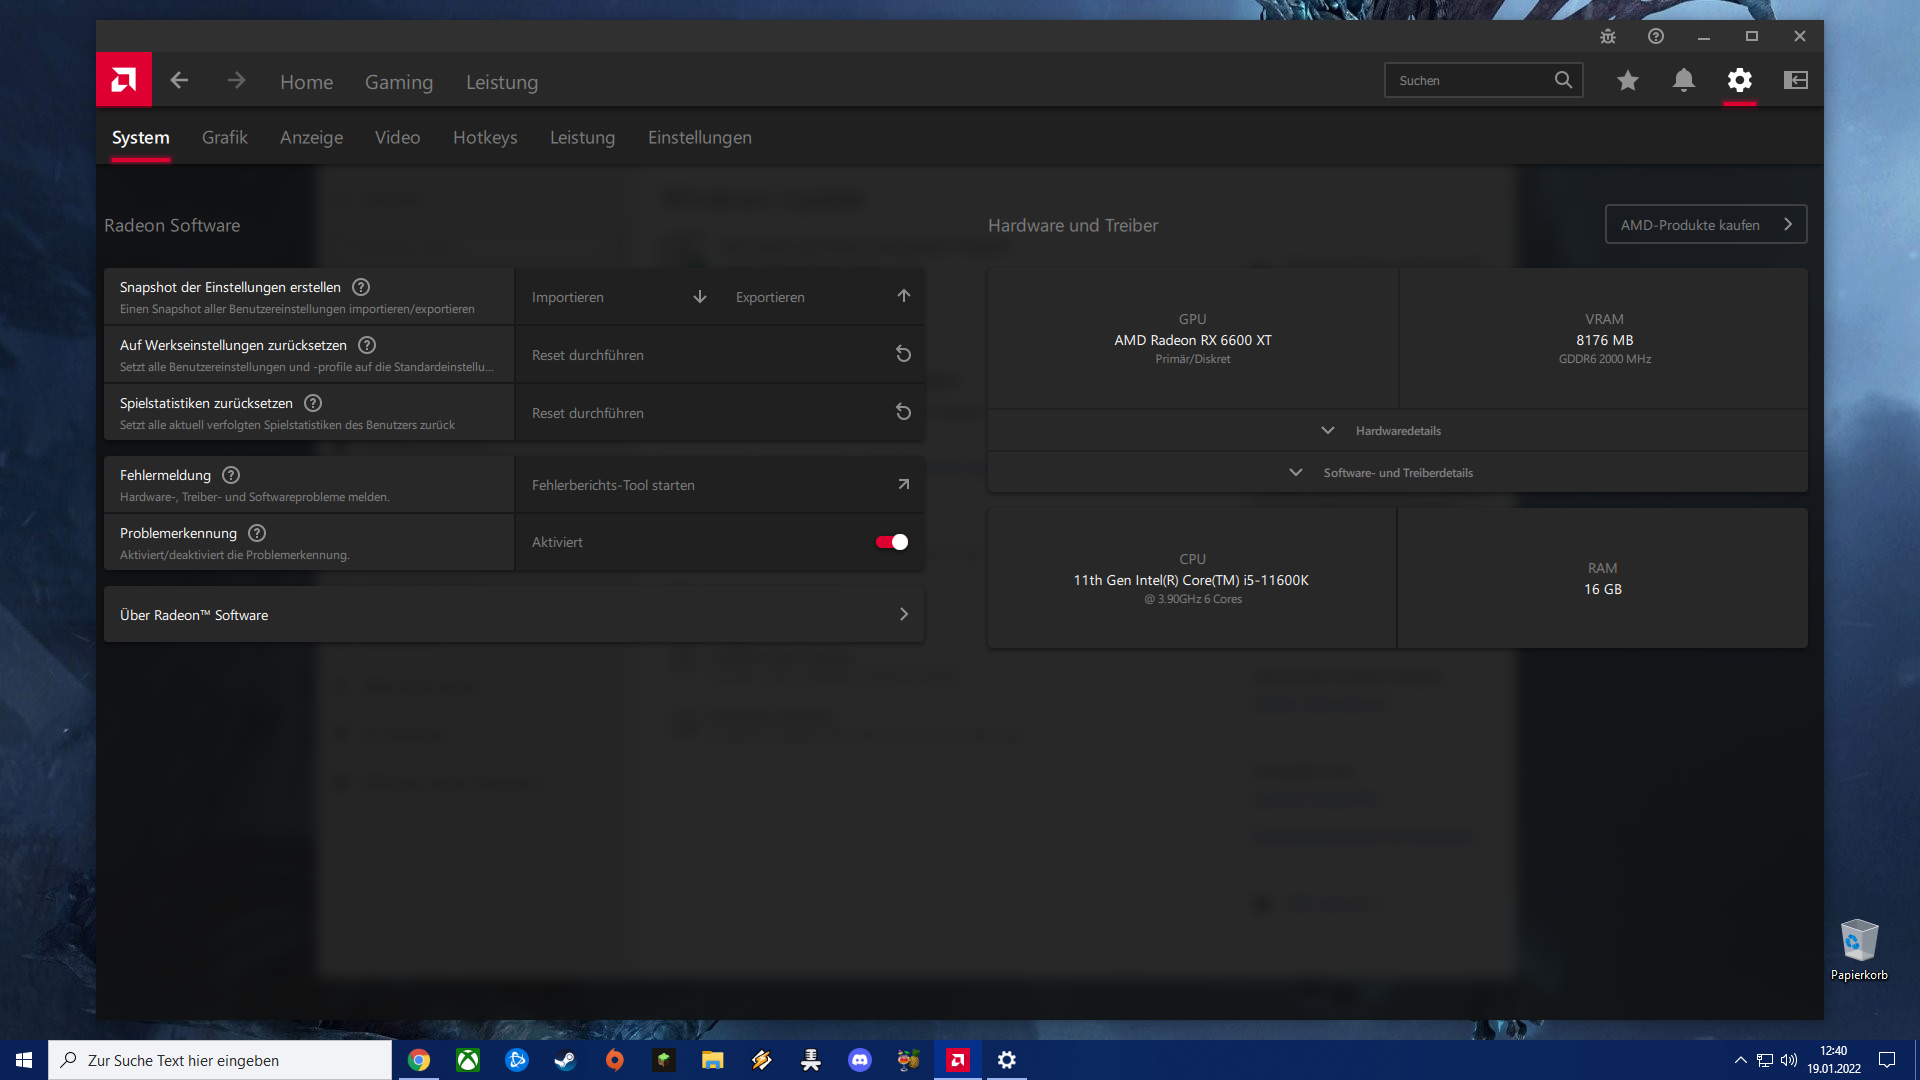
Task: Toggle the sidebar panel icon
Action: (x=1795, y=80)
